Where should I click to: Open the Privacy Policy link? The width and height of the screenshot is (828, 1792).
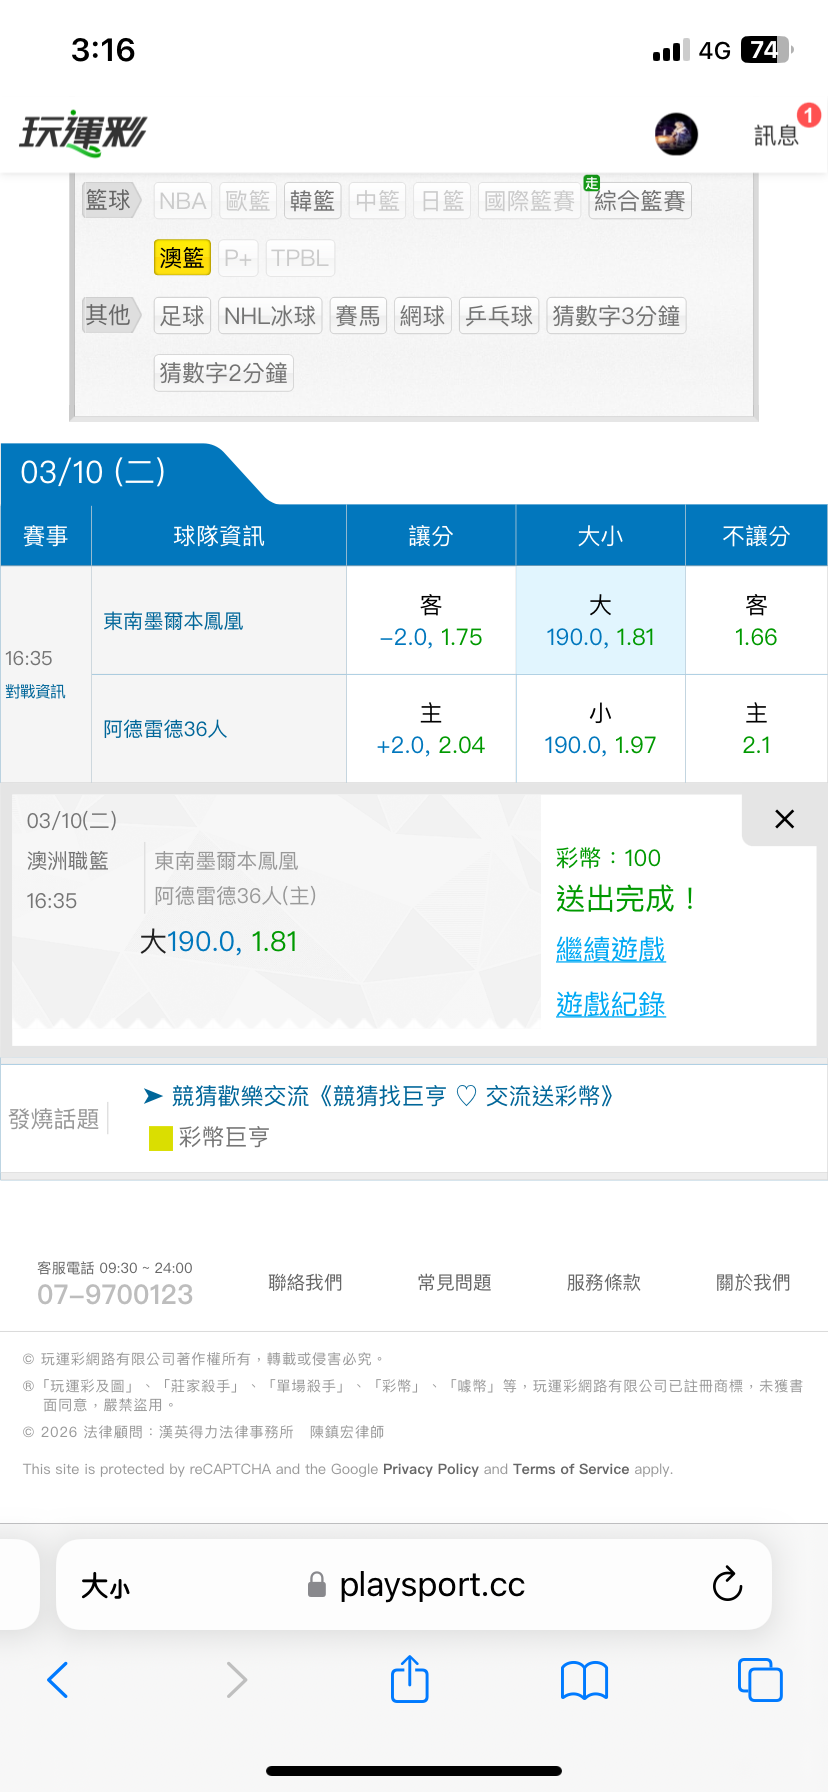click(431, 1469)
